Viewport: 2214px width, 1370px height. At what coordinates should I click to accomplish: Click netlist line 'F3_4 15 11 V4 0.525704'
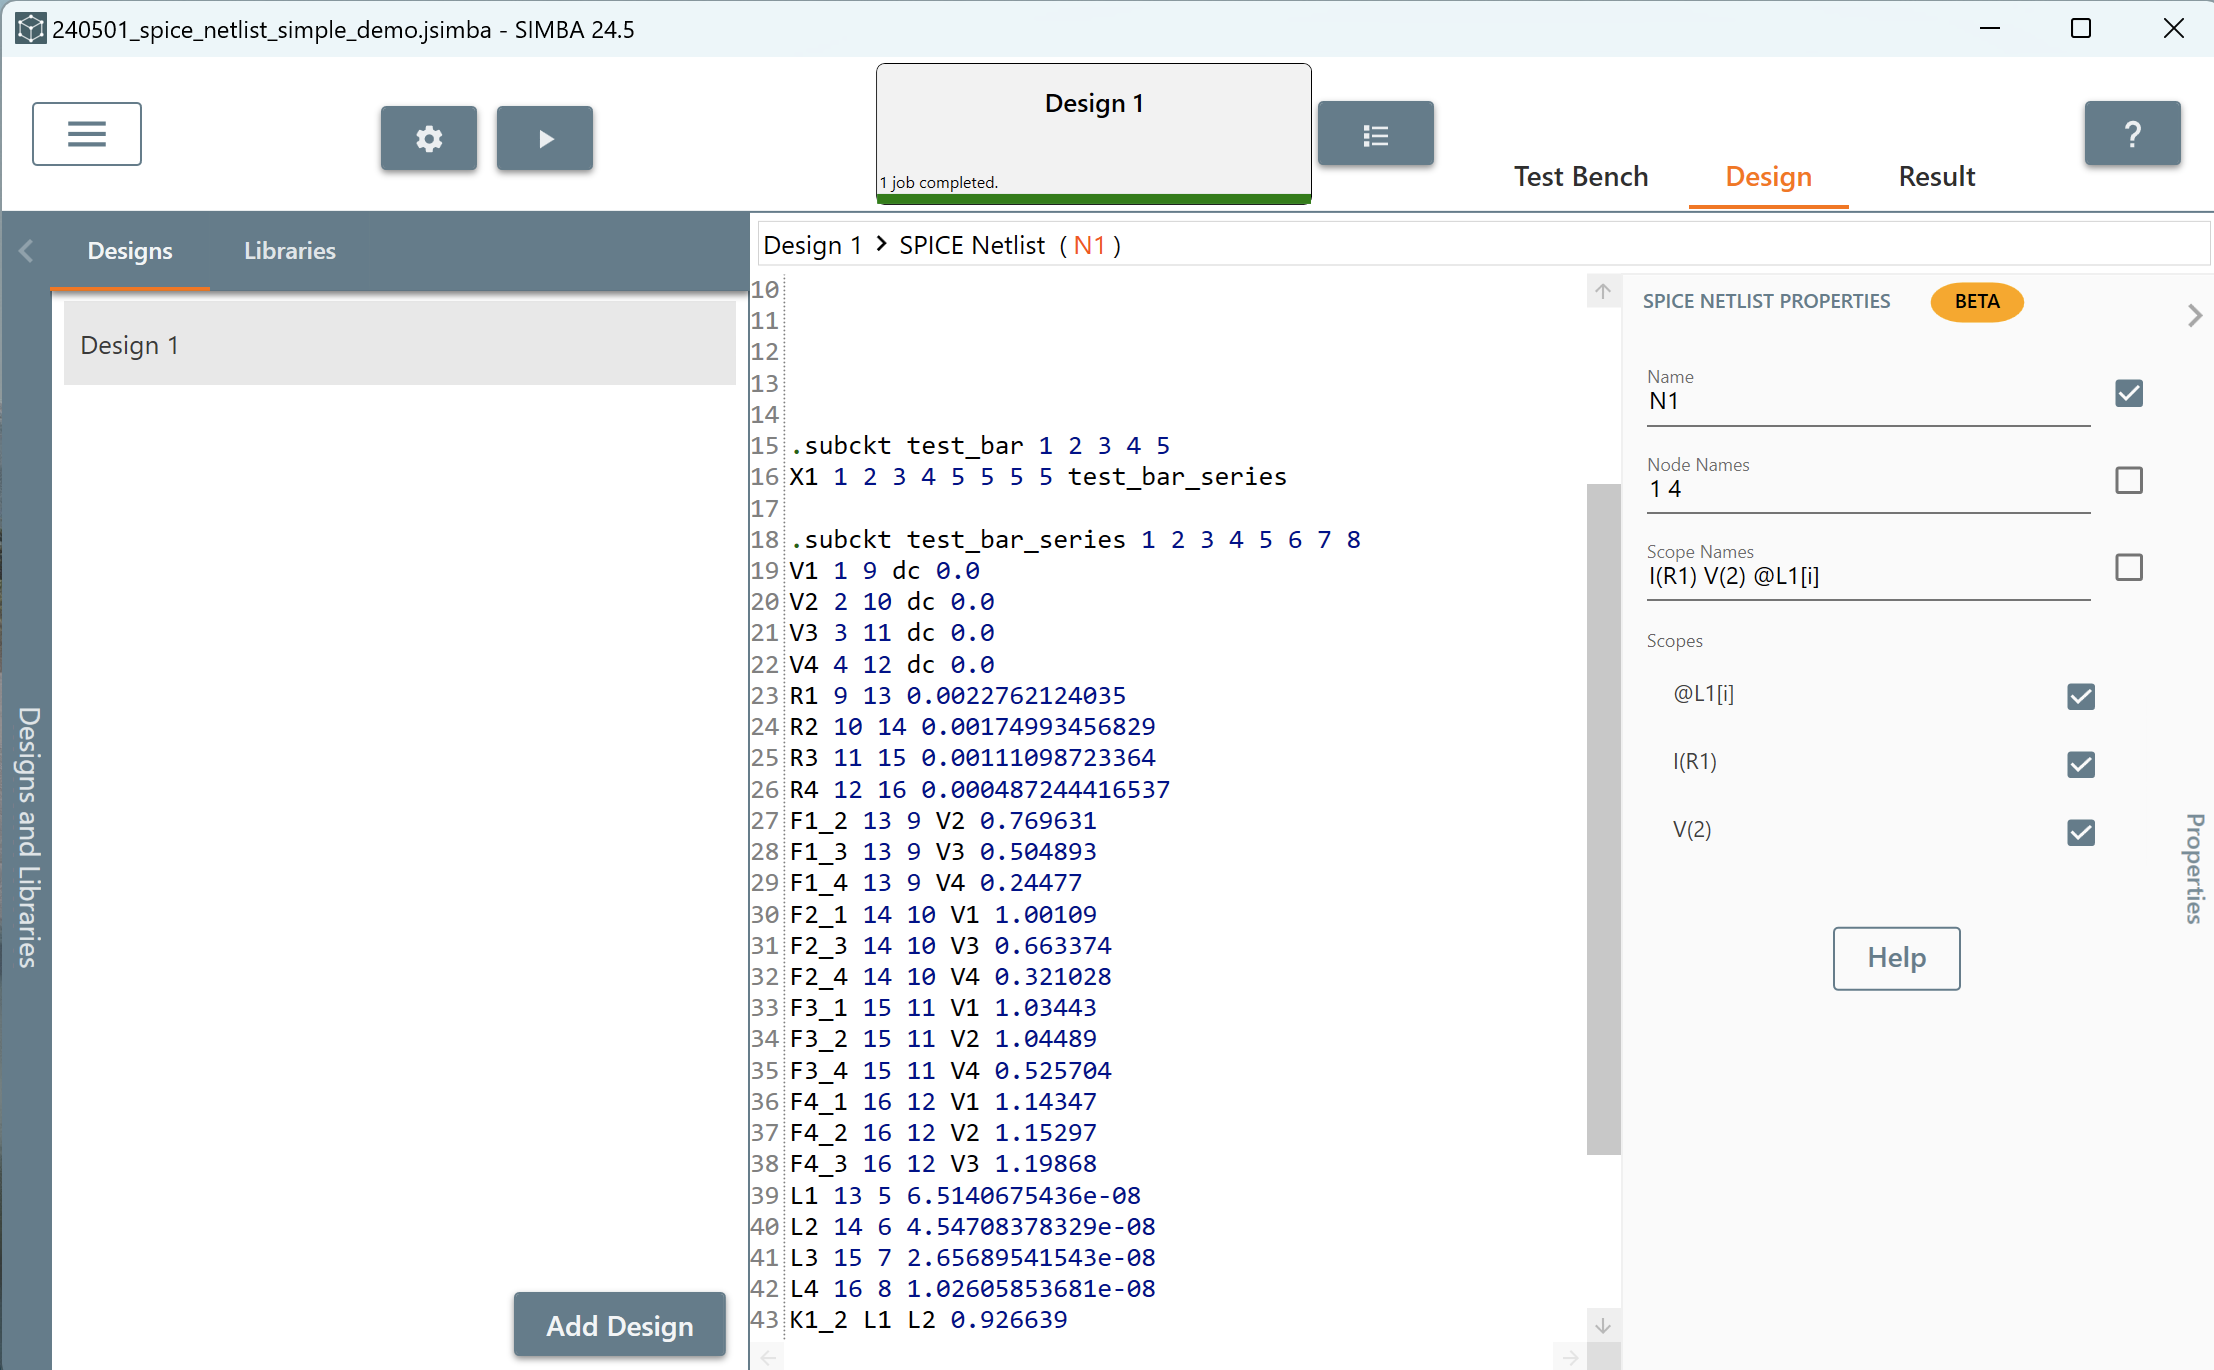click(x=950, y=1070)
